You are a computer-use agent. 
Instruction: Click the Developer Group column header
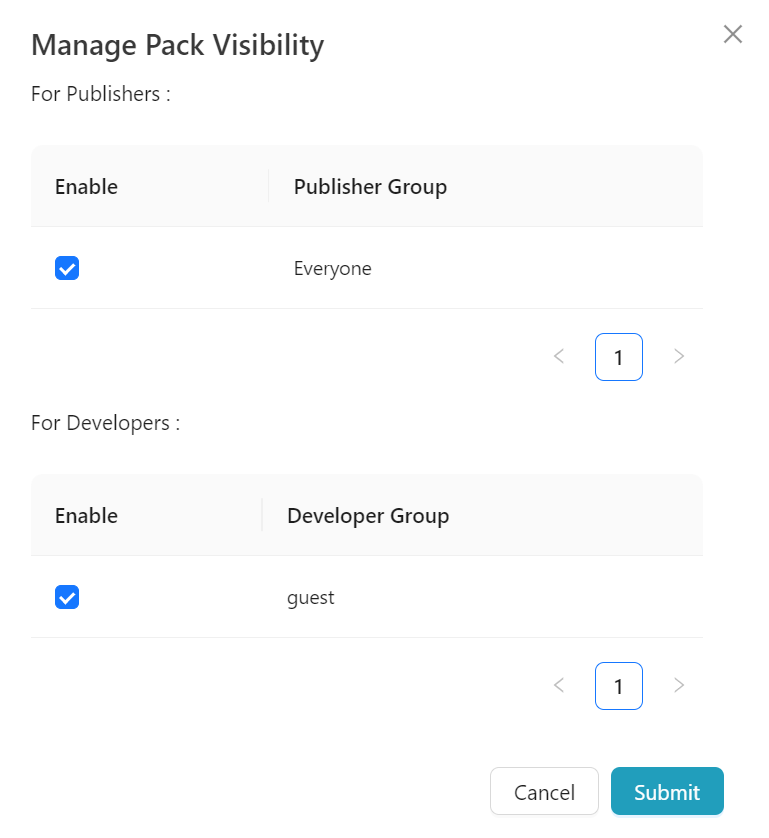click(368, 516)
